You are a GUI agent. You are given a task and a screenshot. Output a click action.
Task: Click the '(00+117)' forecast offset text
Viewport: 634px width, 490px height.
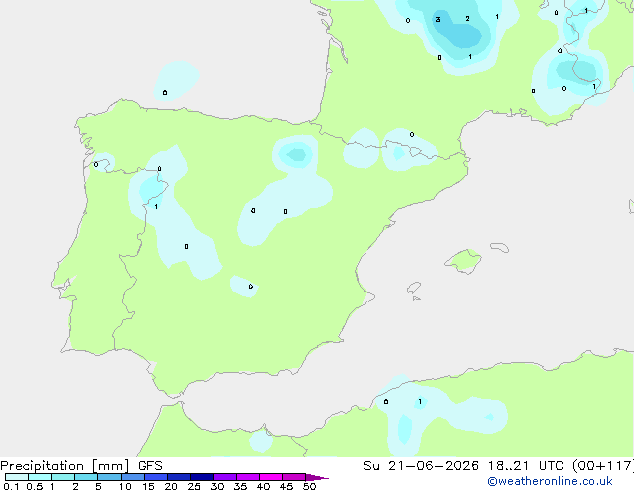tap(603, 466)
